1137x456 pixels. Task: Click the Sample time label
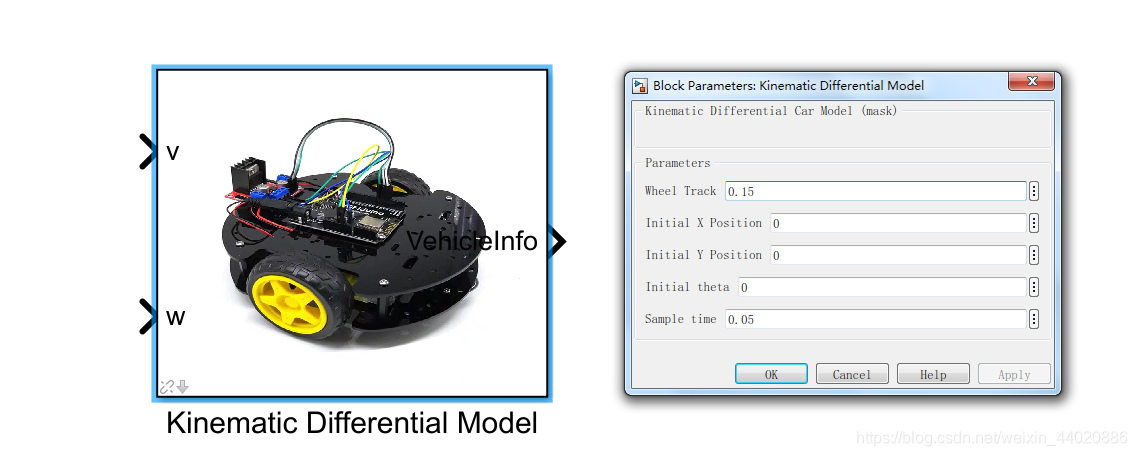point(680,319)
